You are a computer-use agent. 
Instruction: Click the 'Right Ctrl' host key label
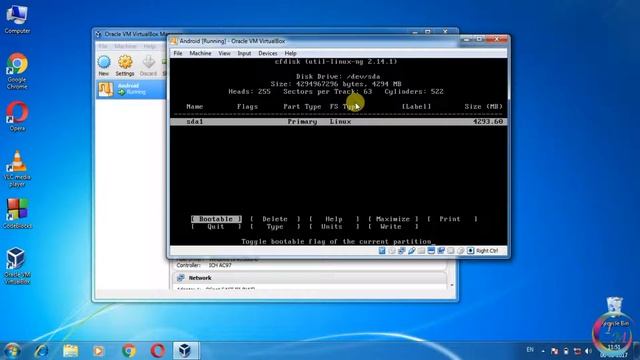tap(487, 251)
